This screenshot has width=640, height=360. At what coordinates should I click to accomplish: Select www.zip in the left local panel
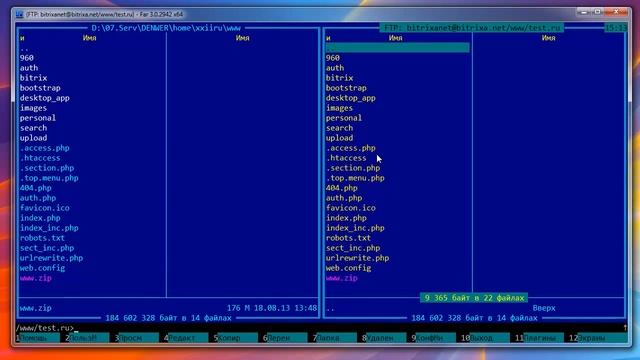[x=36, y=278]
